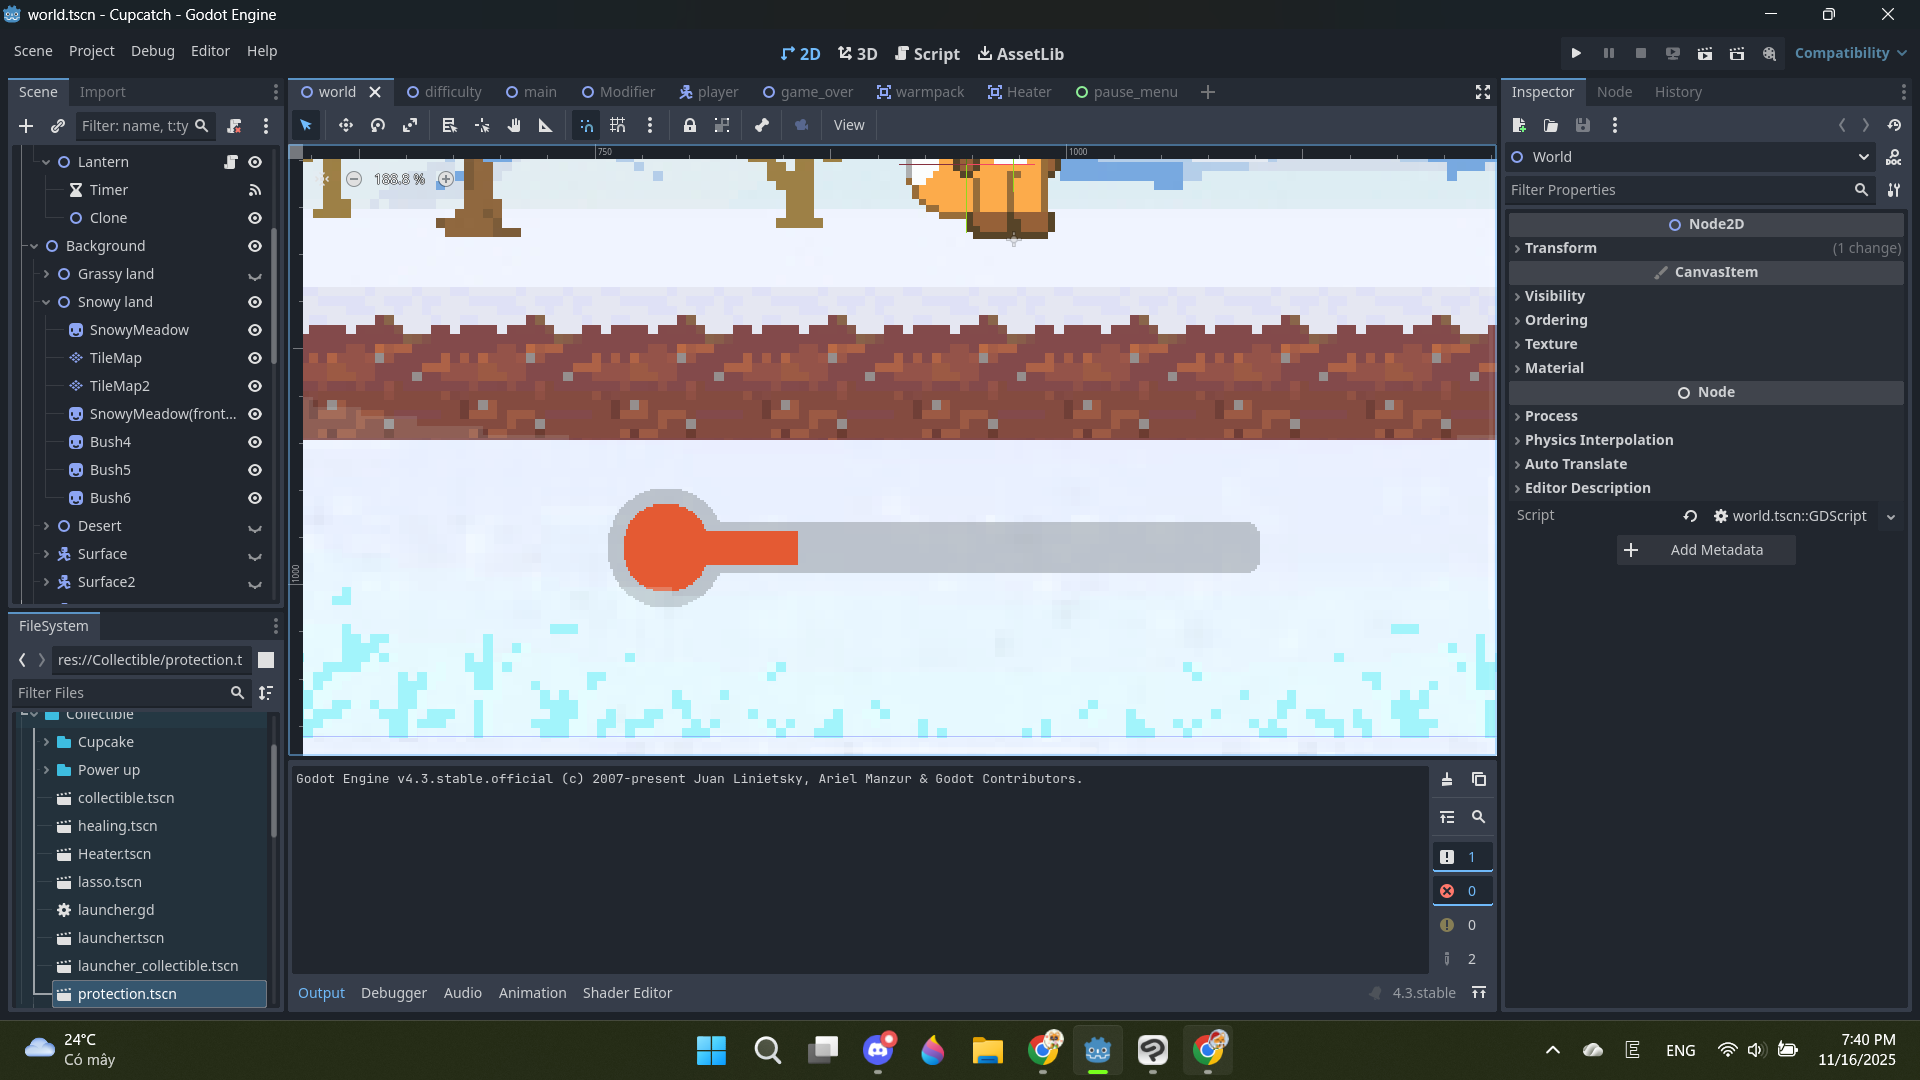Clear output with broom icon
Screen dimensions: 1920x1080
(x=1447, y=779)
